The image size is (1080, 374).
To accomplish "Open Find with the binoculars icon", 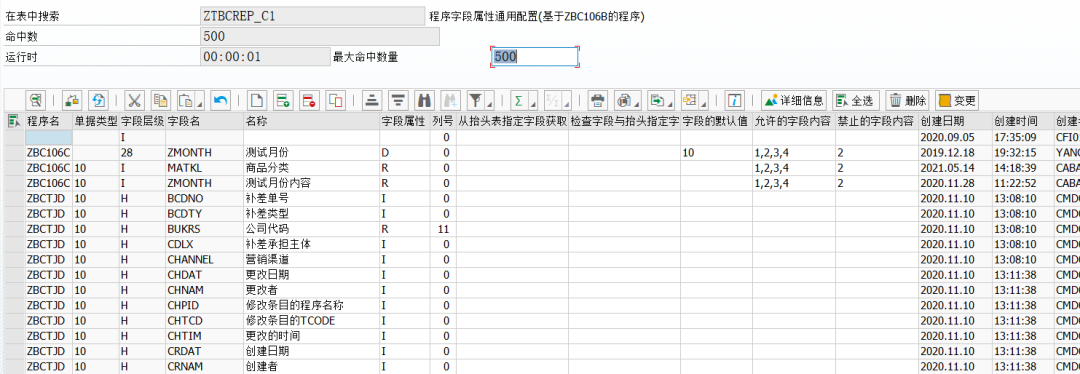I will (425, 101).
